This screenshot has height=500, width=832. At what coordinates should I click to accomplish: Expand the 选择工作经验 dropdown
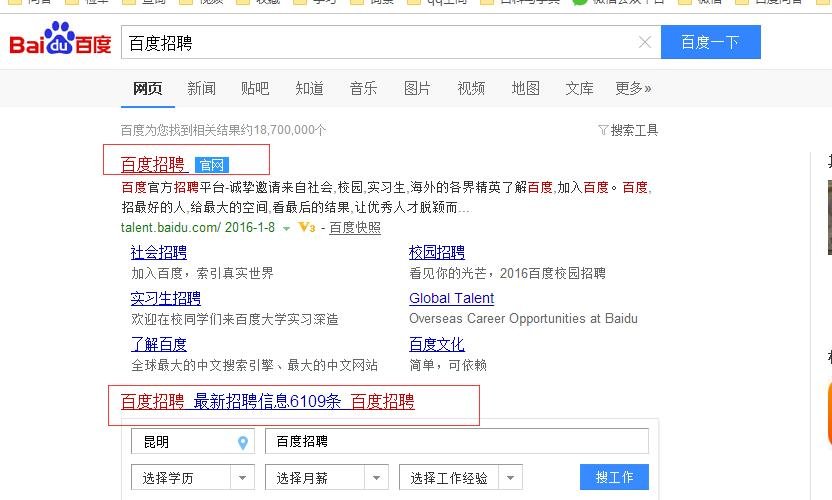click(x=461, y=478)
